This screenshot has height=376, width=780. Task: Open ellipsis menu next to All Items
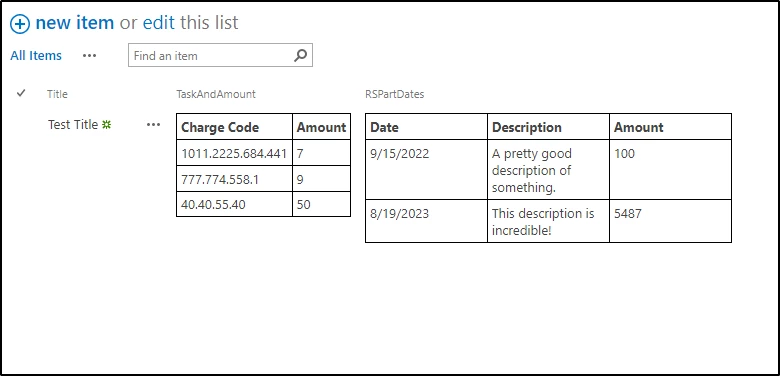(90, 56)
